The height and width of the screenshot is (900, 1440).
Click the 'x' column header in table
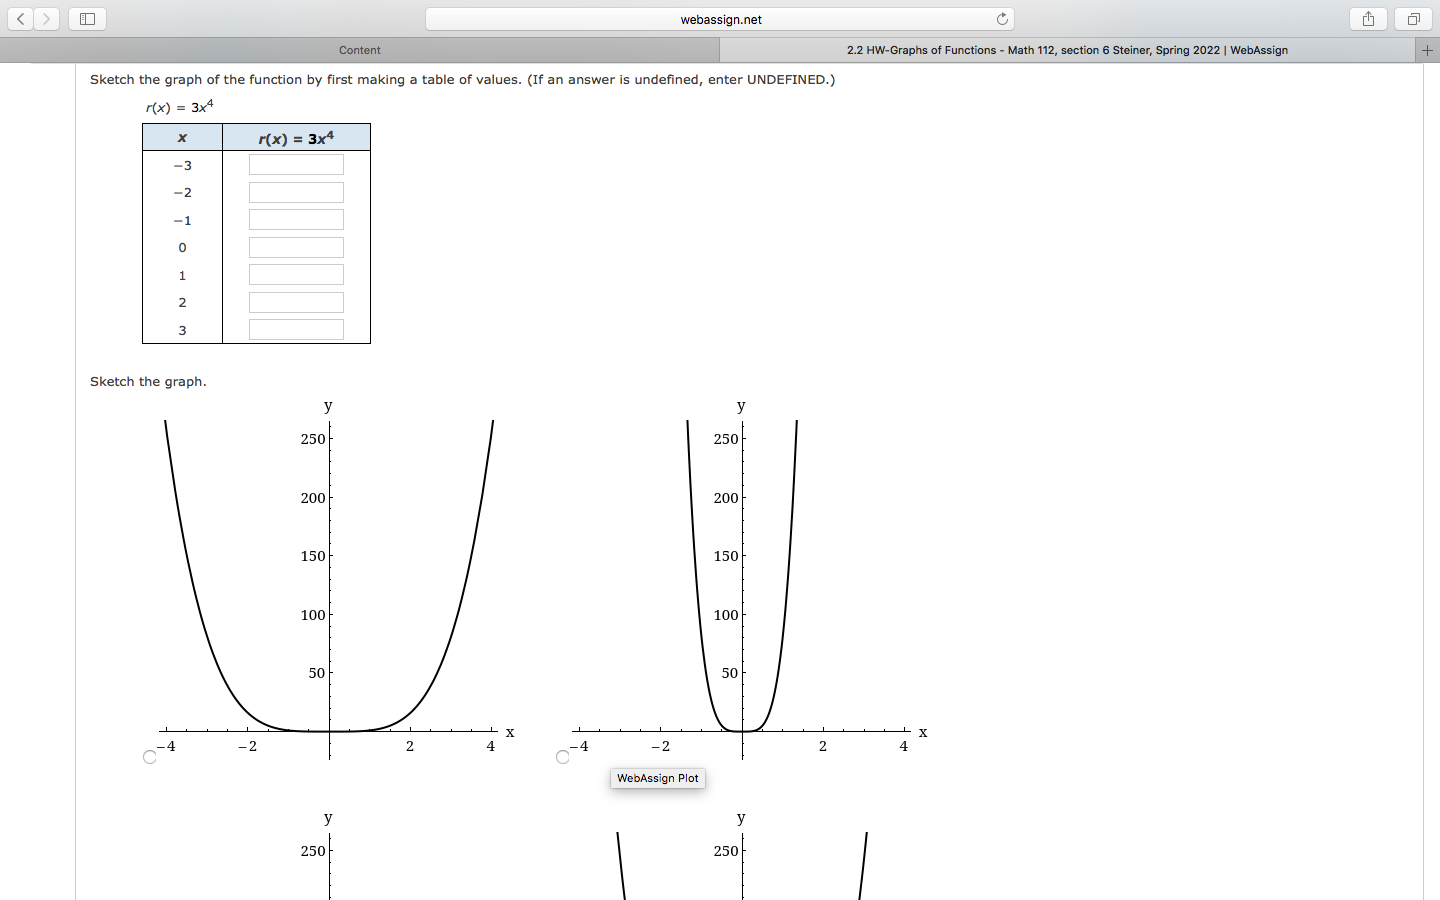tap(182, 138)
